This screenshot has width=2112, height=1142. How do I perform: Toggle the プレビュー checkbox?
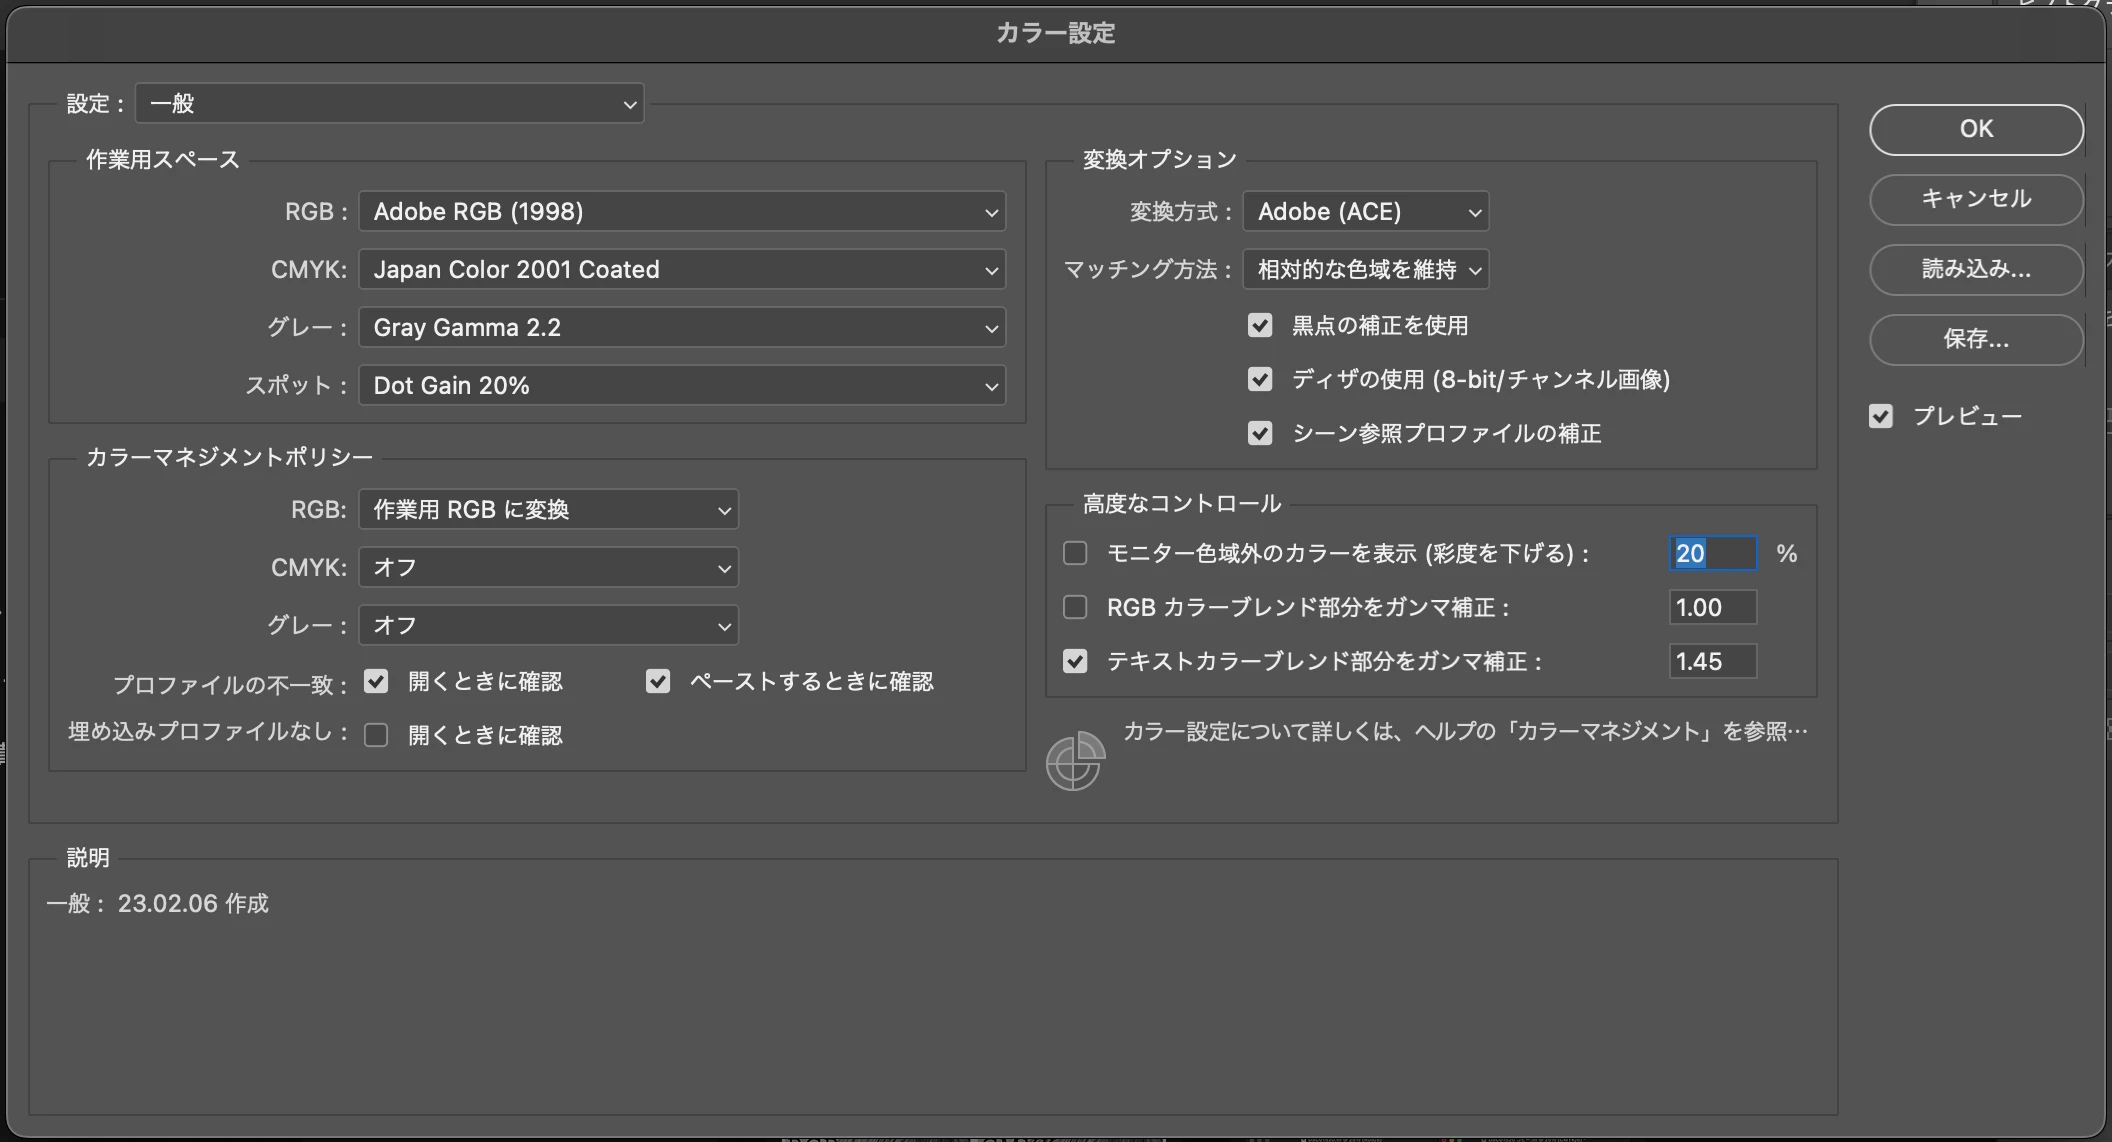click(x=1881, y=416)
